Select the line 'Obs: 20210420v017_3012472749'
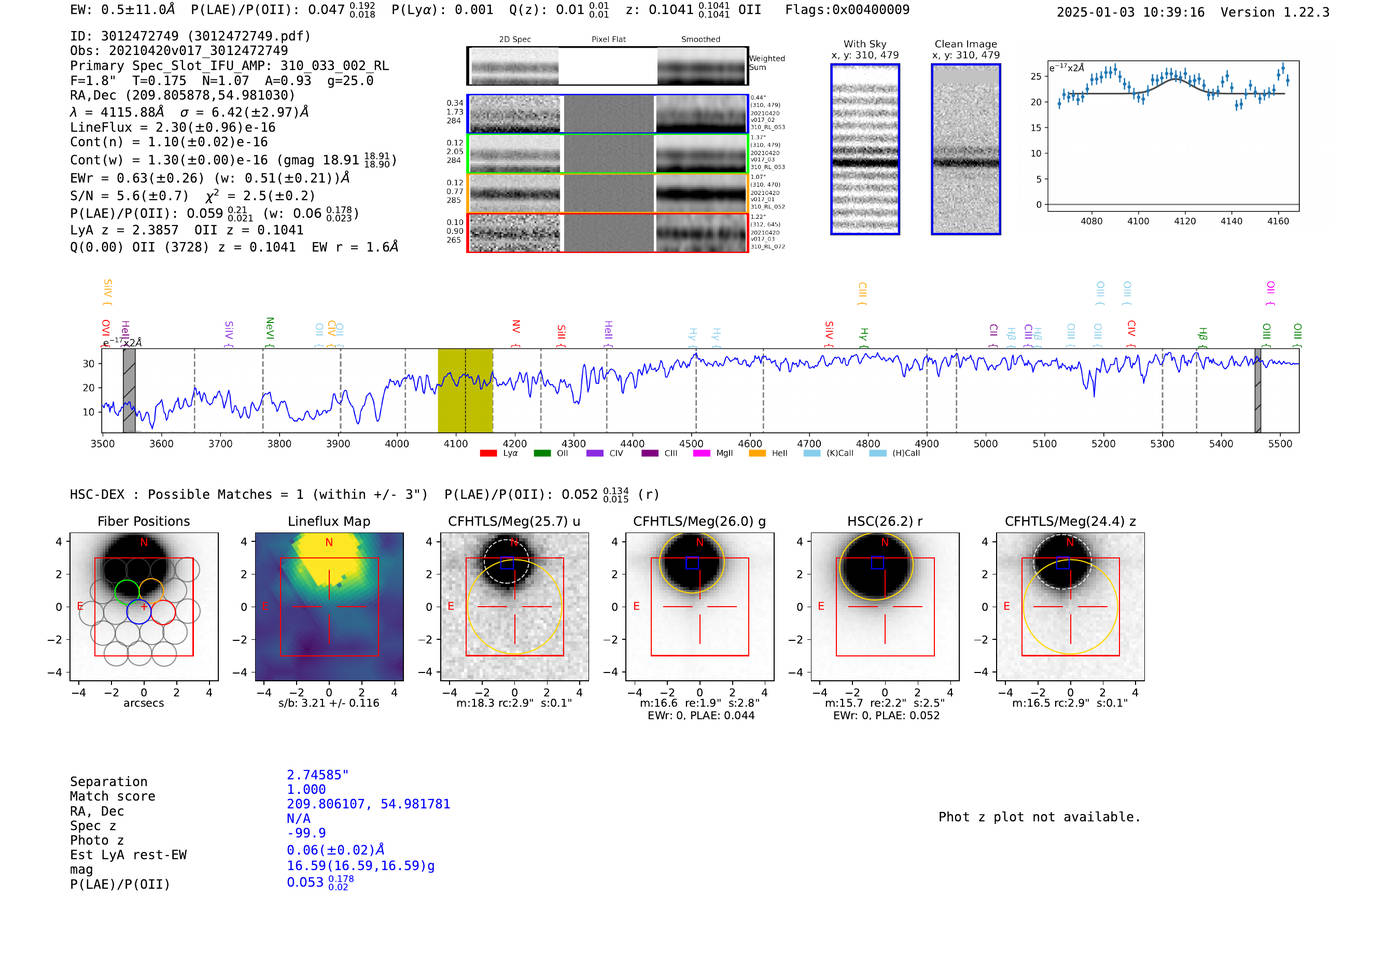Screen dimensions: 1400x953 click(x=179, y=51)
